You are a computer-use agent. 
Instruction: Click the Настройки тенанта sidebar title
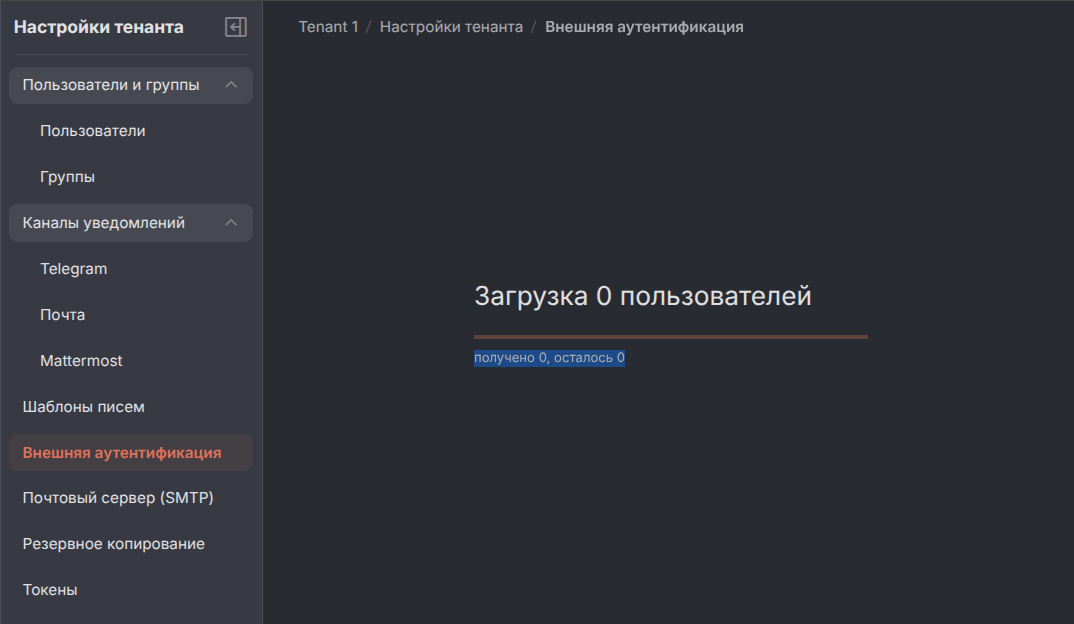[99, 27]
